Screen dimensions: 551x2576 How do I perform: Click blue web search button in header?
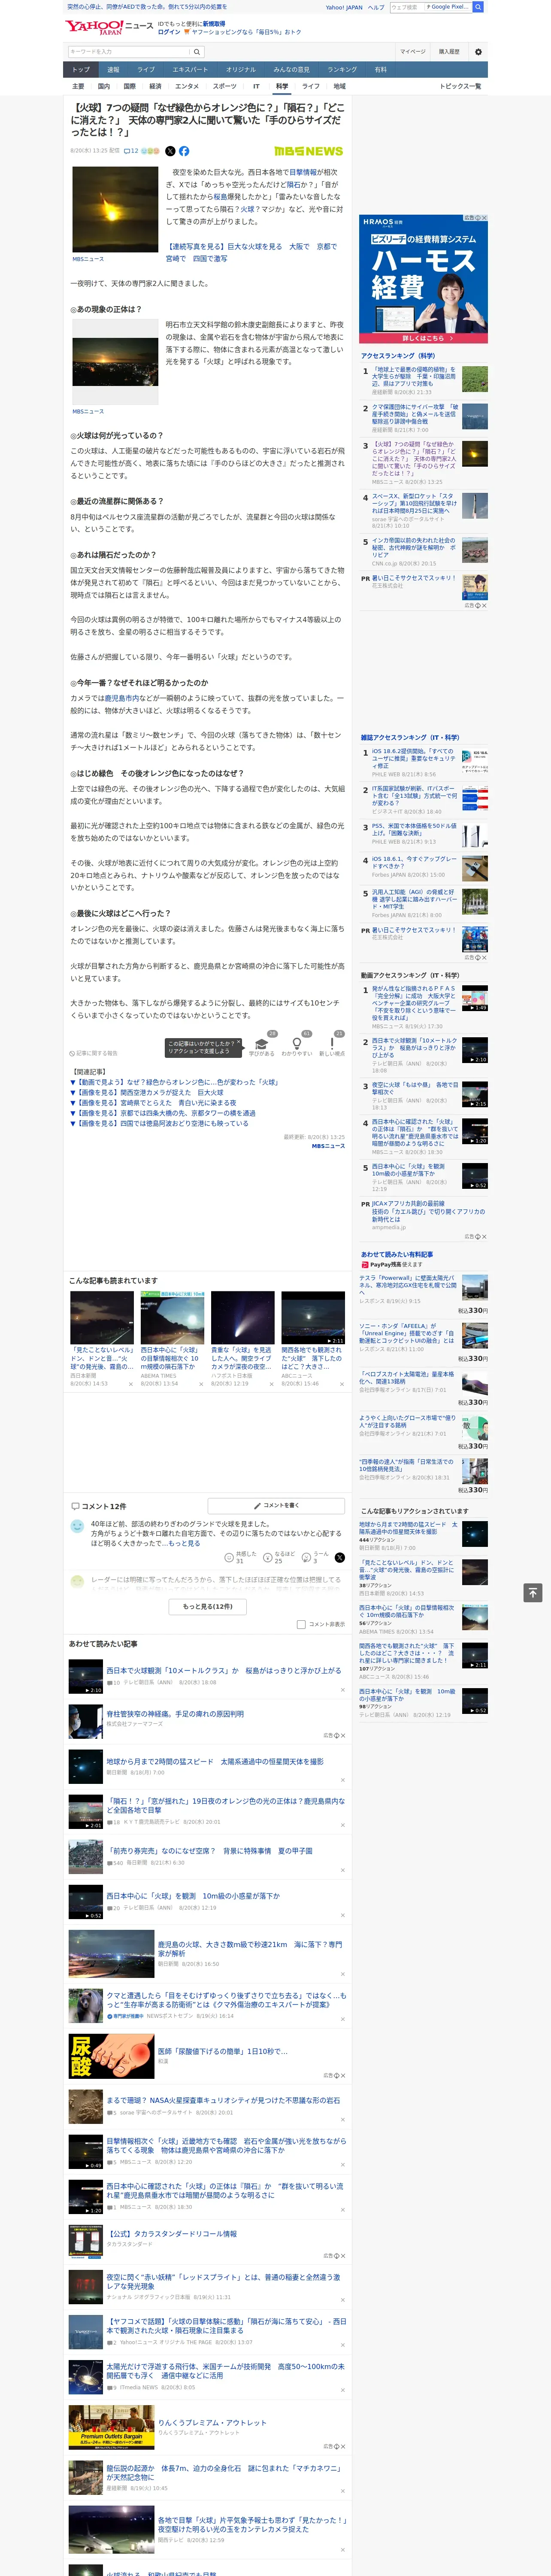(x=478, y=7)
